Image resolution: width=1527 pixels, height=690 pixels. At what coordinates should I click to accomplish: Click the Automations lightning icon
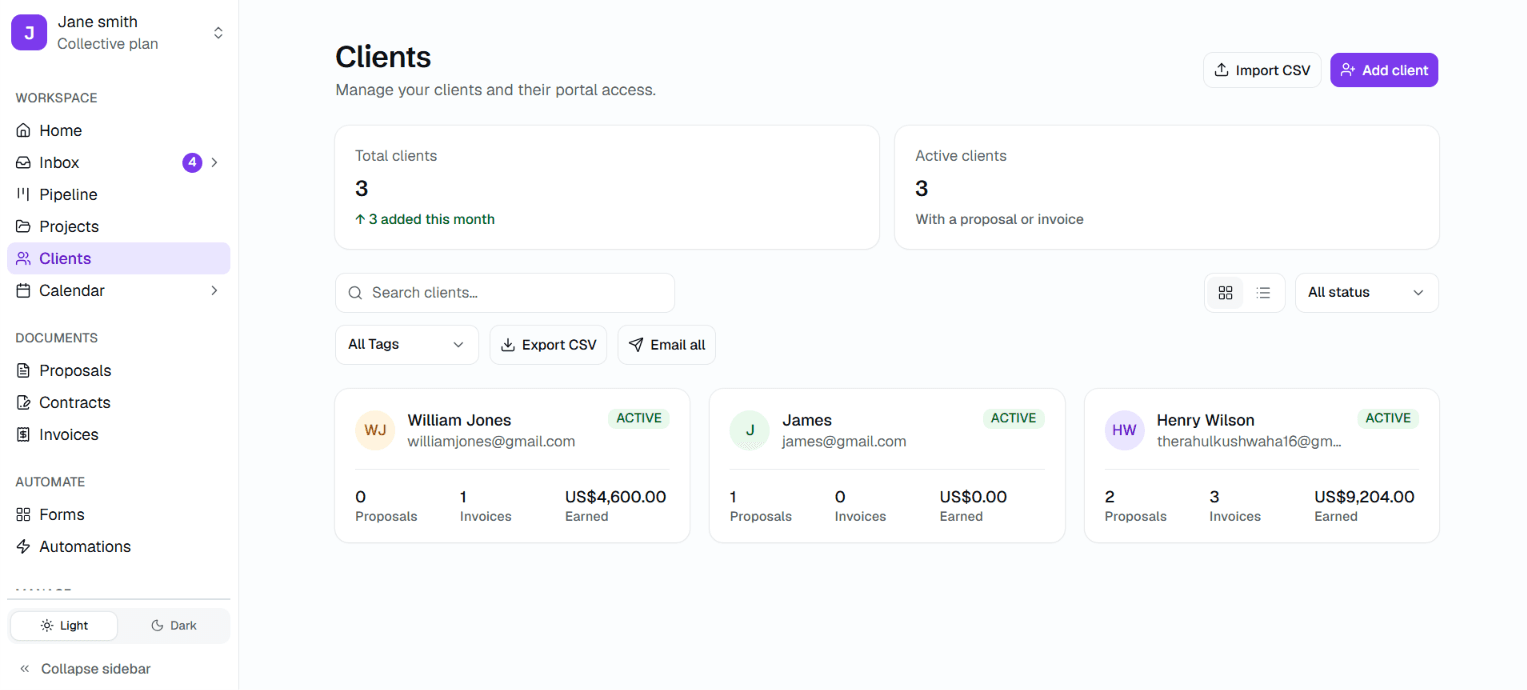click(x=23, y=546)
